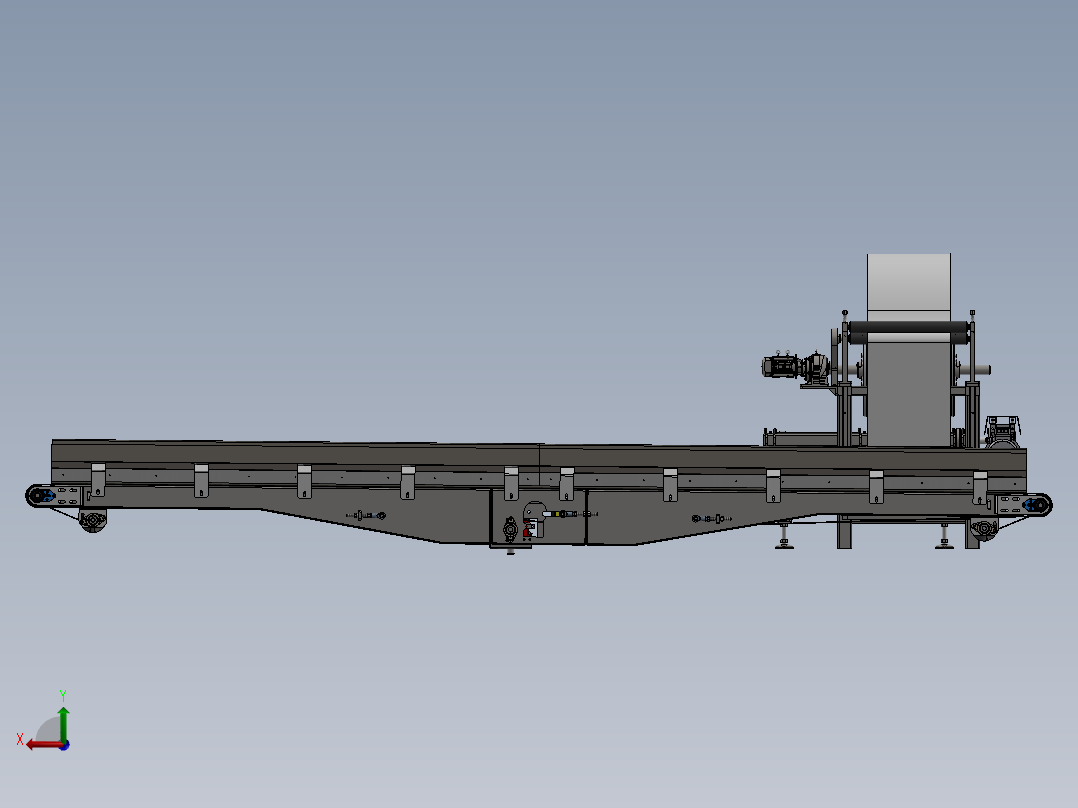Select the bearing housing below the left conveyor end
Viewport: 1078px width, 808px height.
pyautogui.click(x=93, y=521)
